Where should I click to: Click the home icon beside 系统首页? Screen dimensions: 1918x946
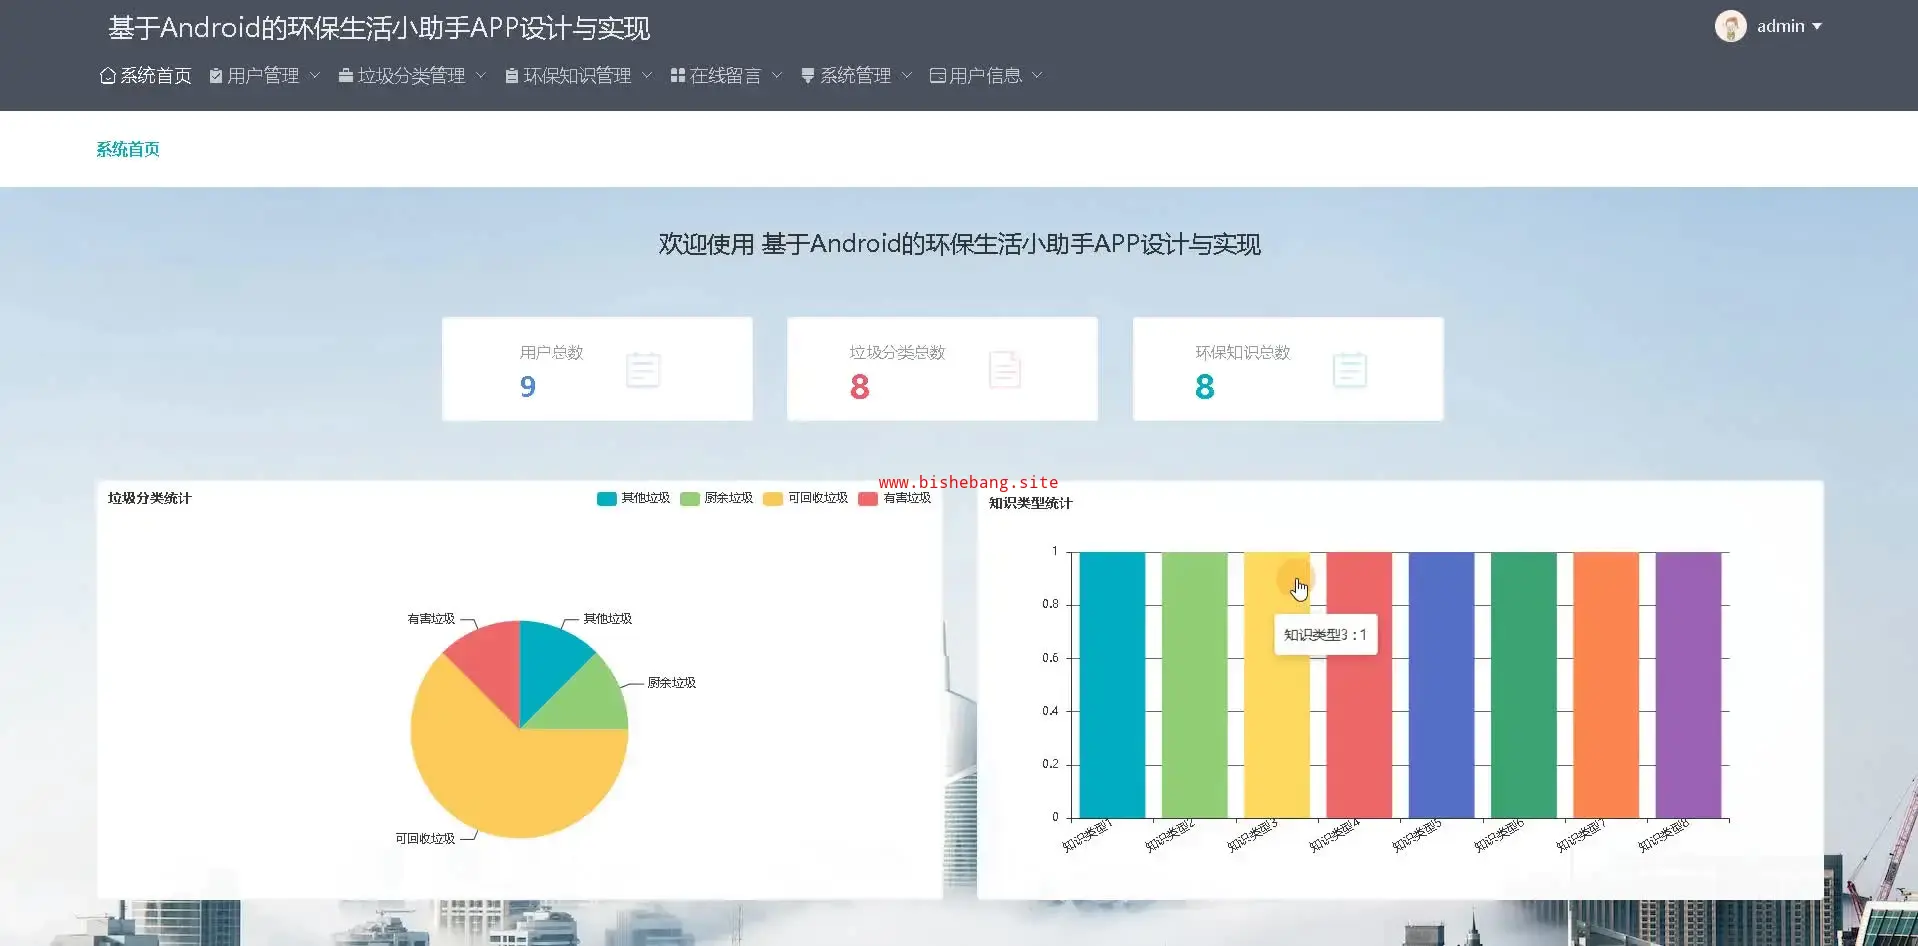pyautogui.click(x=108, y=76)
